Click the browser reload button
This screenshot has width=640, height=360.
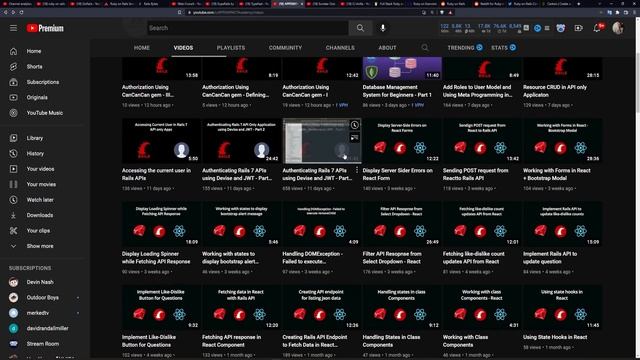[21, 13]
